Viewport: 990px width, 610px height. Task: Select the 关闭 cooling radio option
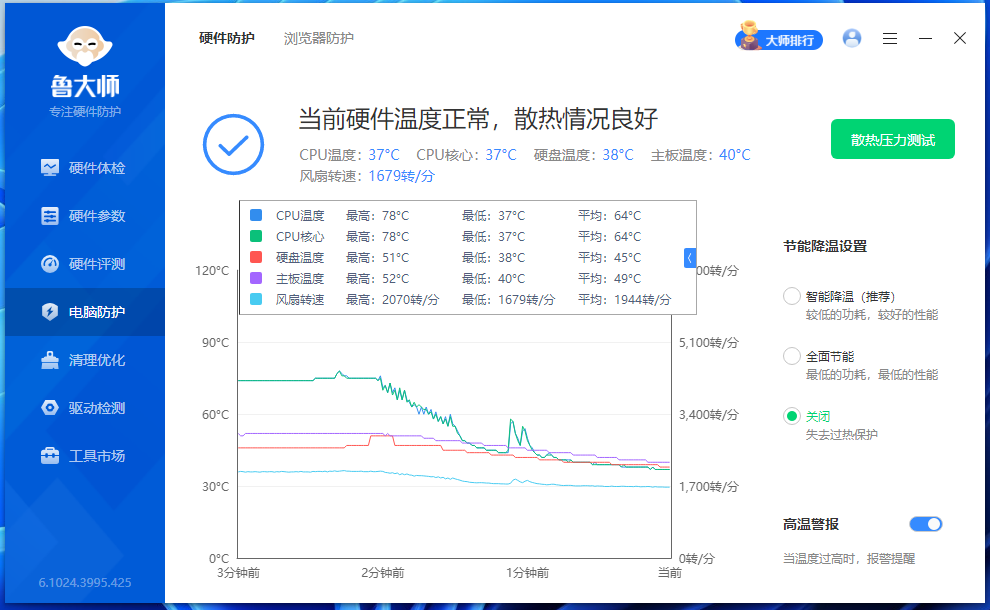(x=792, y=416)
